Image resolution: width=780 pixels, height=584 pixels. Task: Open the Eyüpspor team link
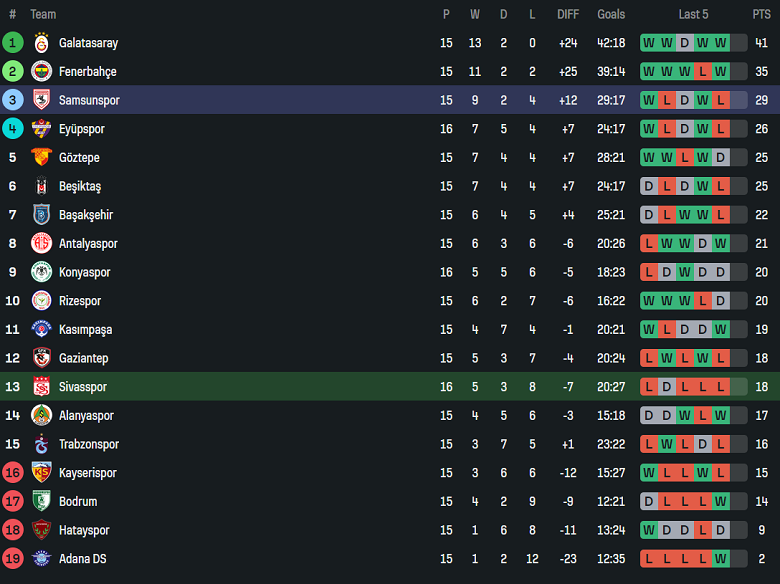point(82,129)
